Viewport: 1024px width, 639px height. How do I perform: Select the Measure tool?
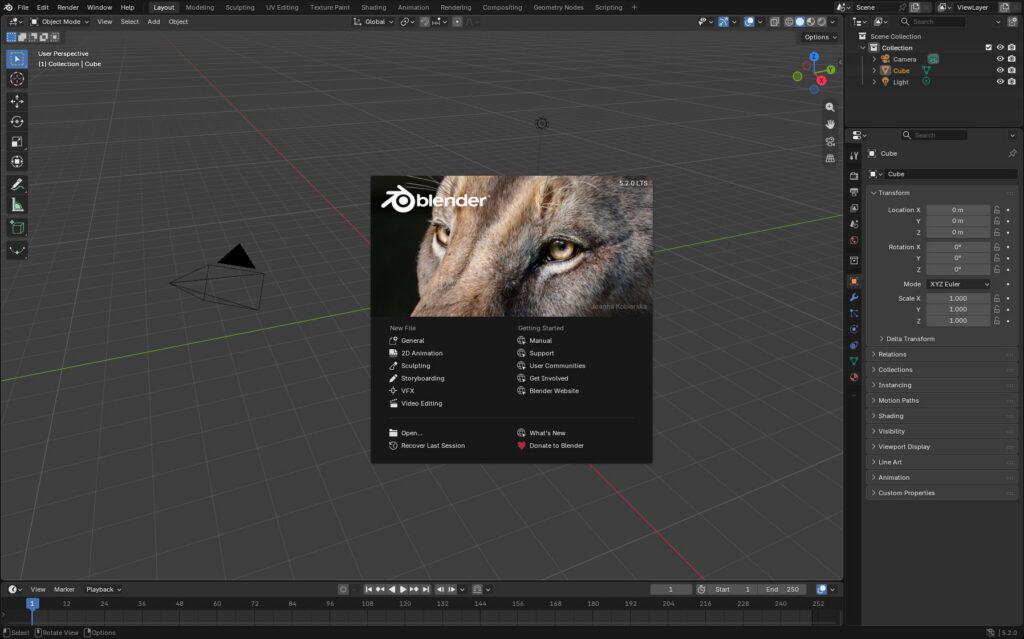tap(17, 205)
